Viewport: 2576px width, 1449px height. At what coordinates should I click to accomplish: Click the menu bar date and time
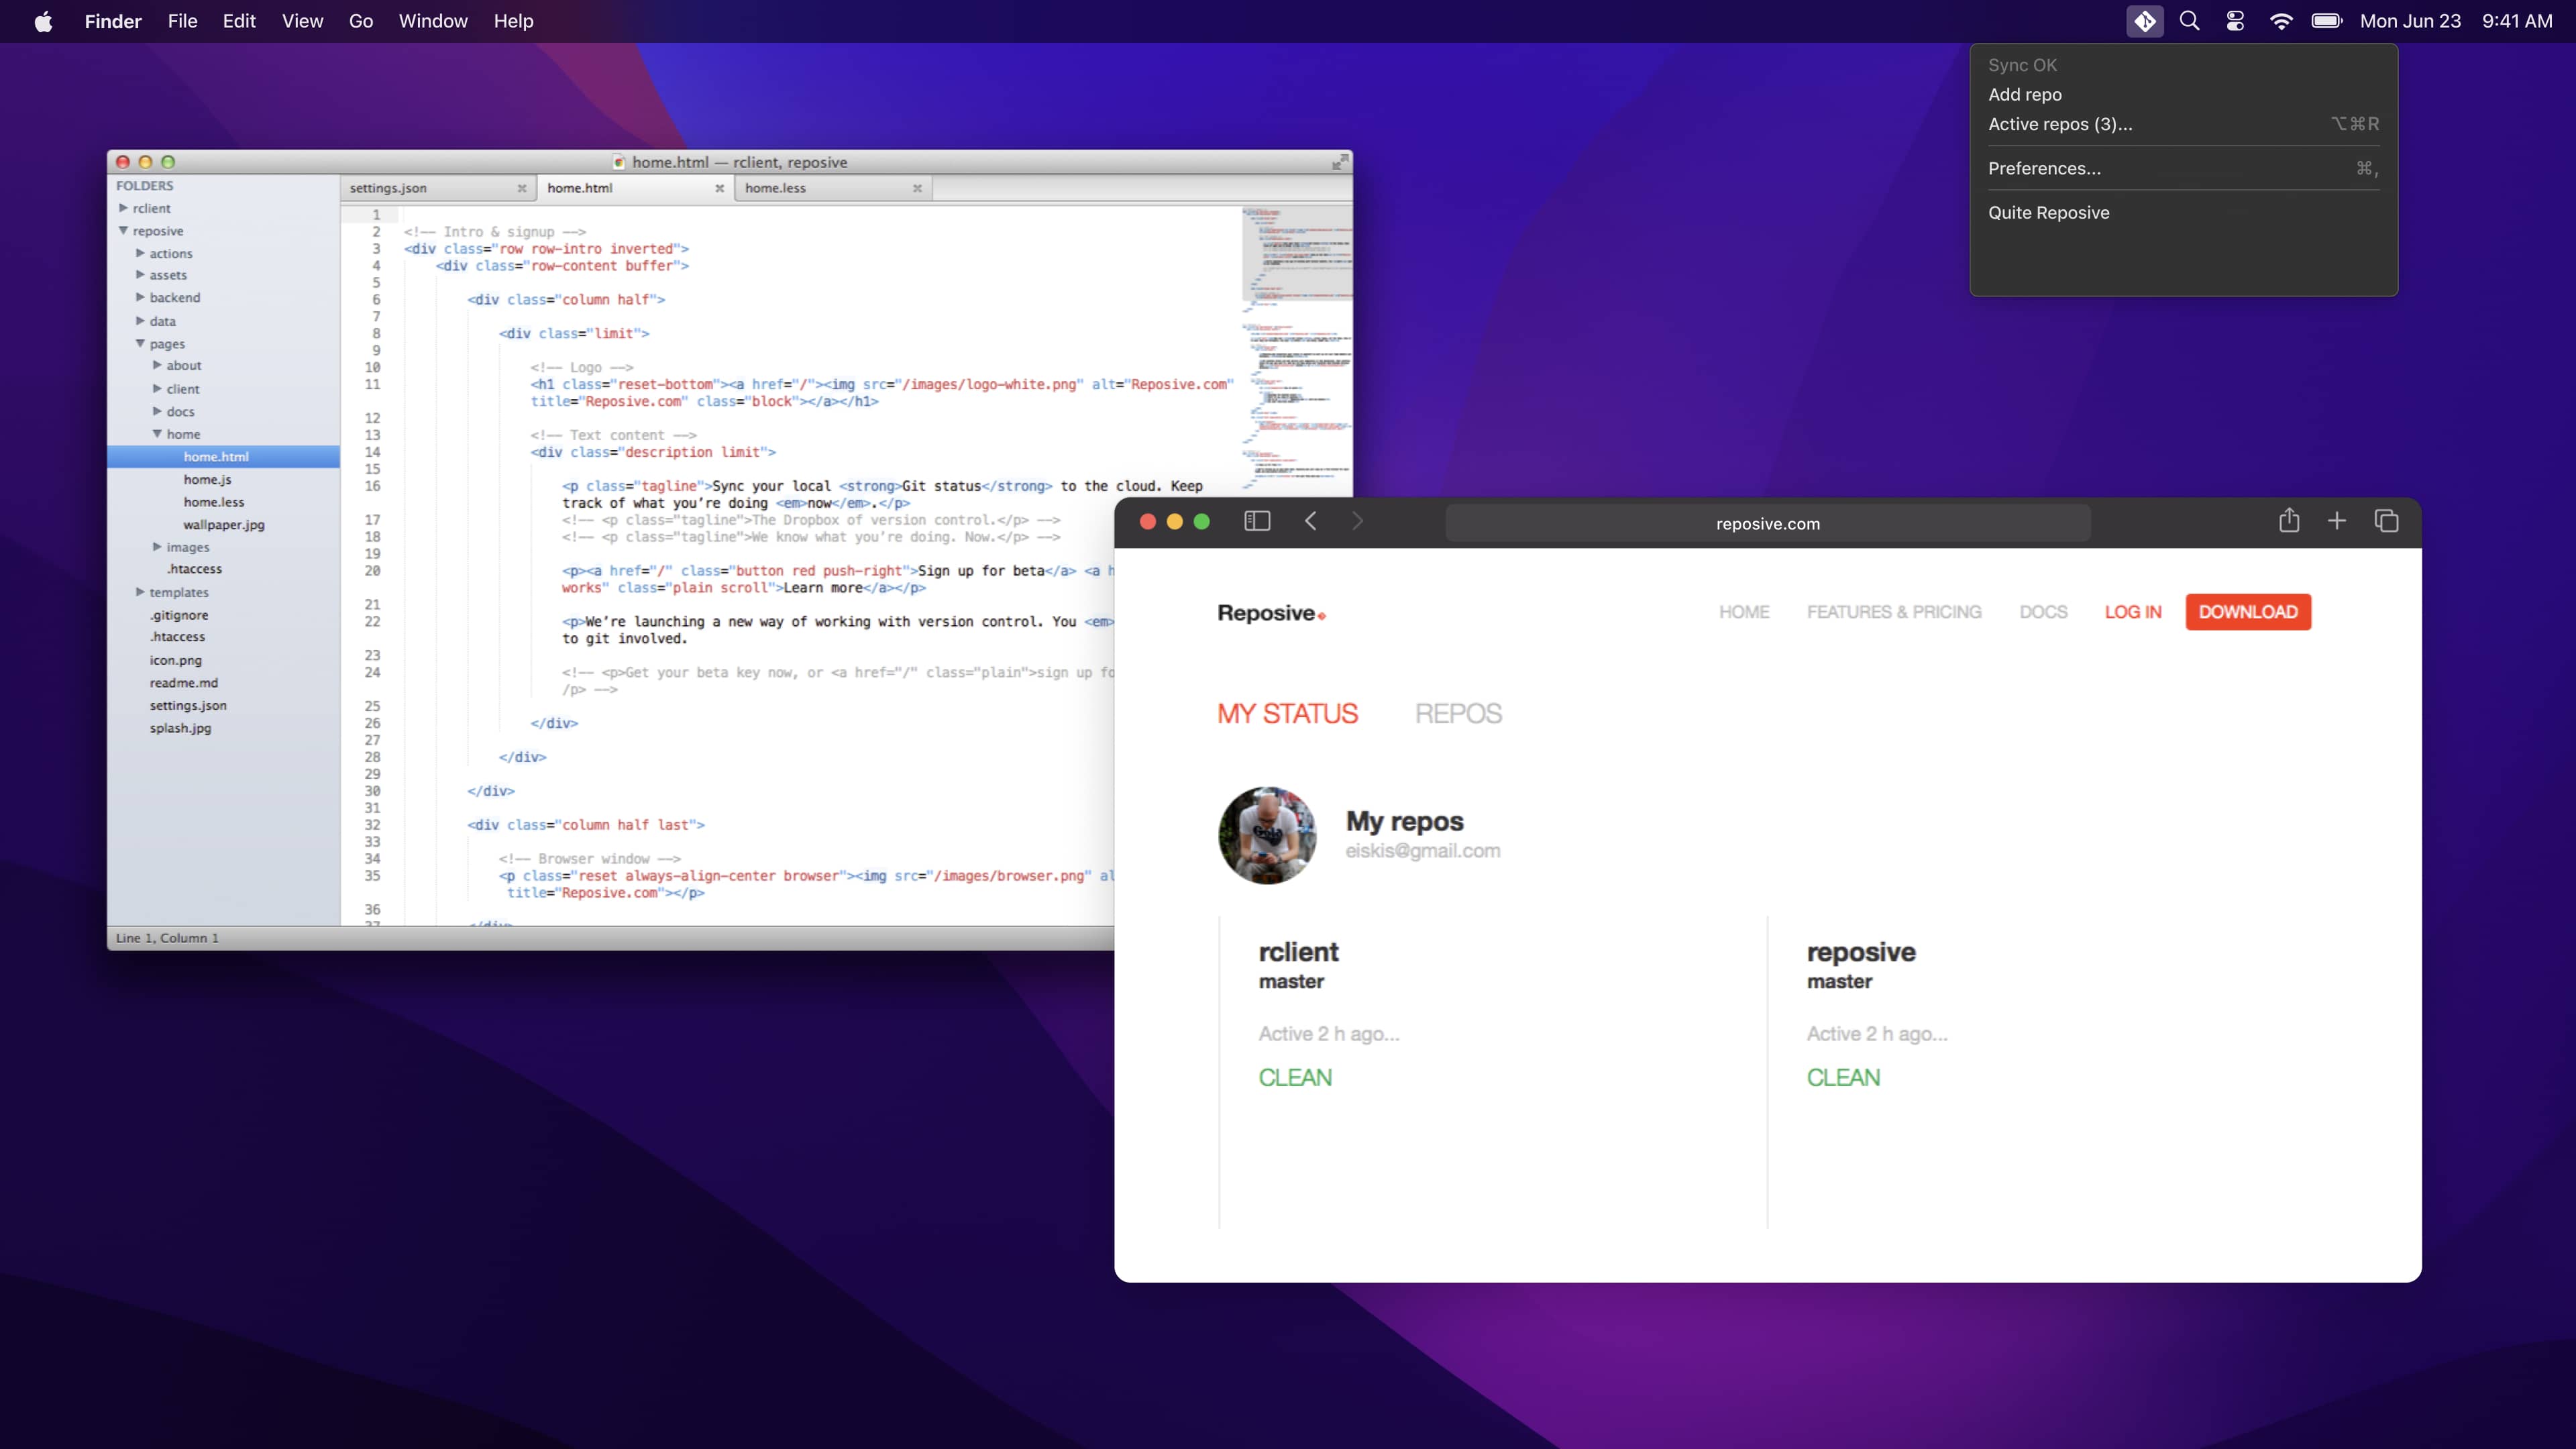pyautogui.click(x=2456, y=21)
